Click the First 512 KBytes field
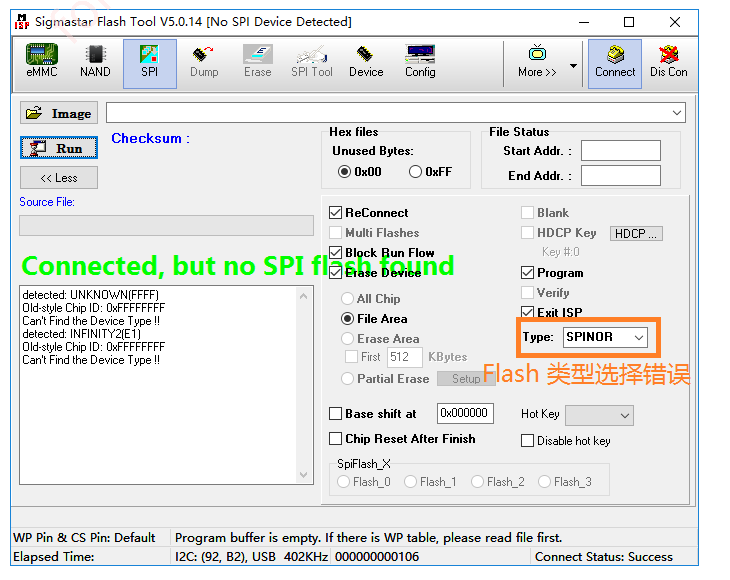Screen dimensions: 730x580 click(x=405, y=357)
